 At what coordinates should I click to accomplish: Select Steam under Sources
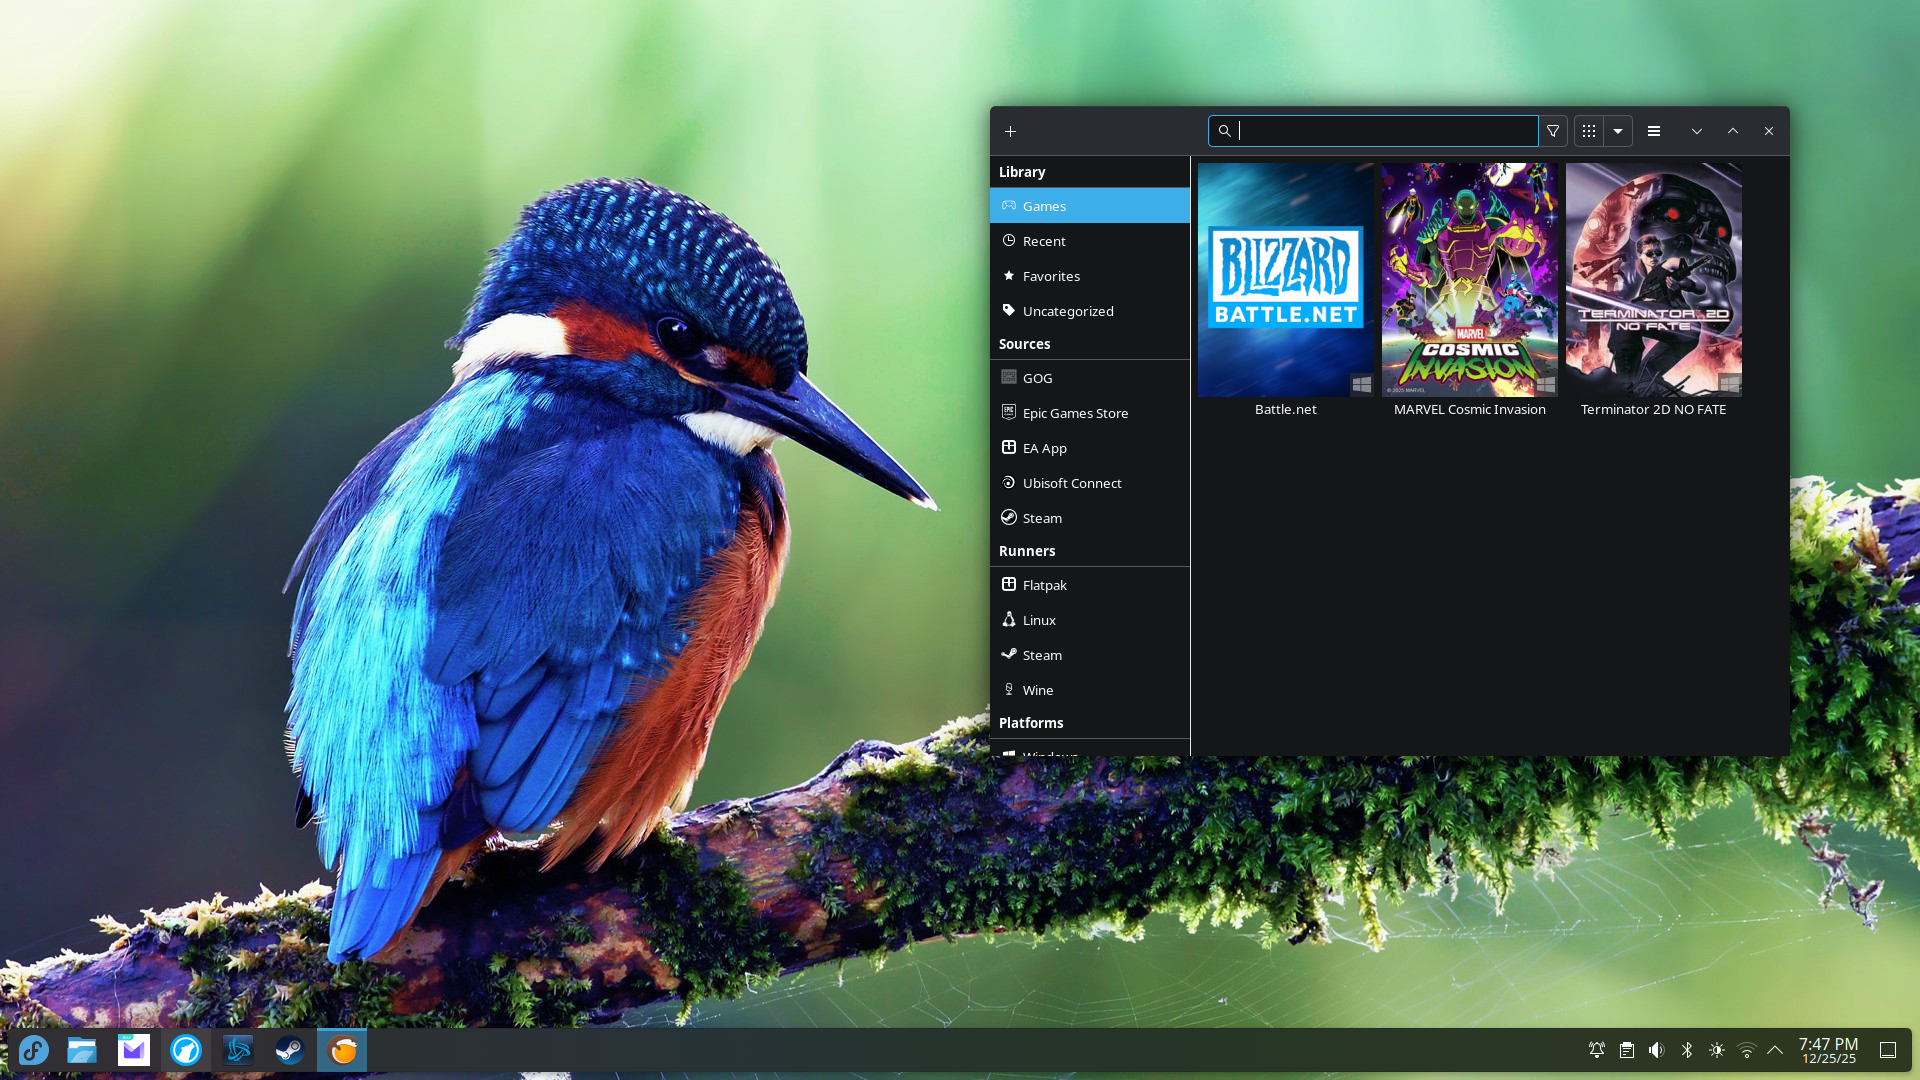click(x=1042, y=518)
